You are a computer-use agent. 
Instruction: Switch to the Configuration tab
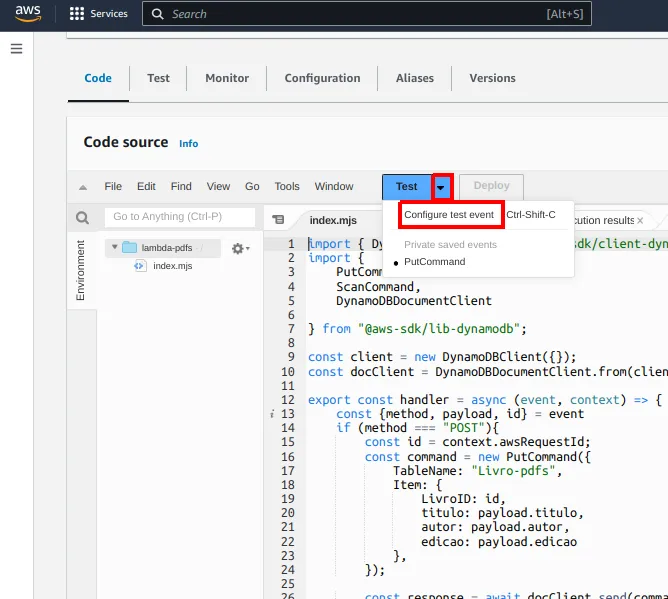(322, 78)
